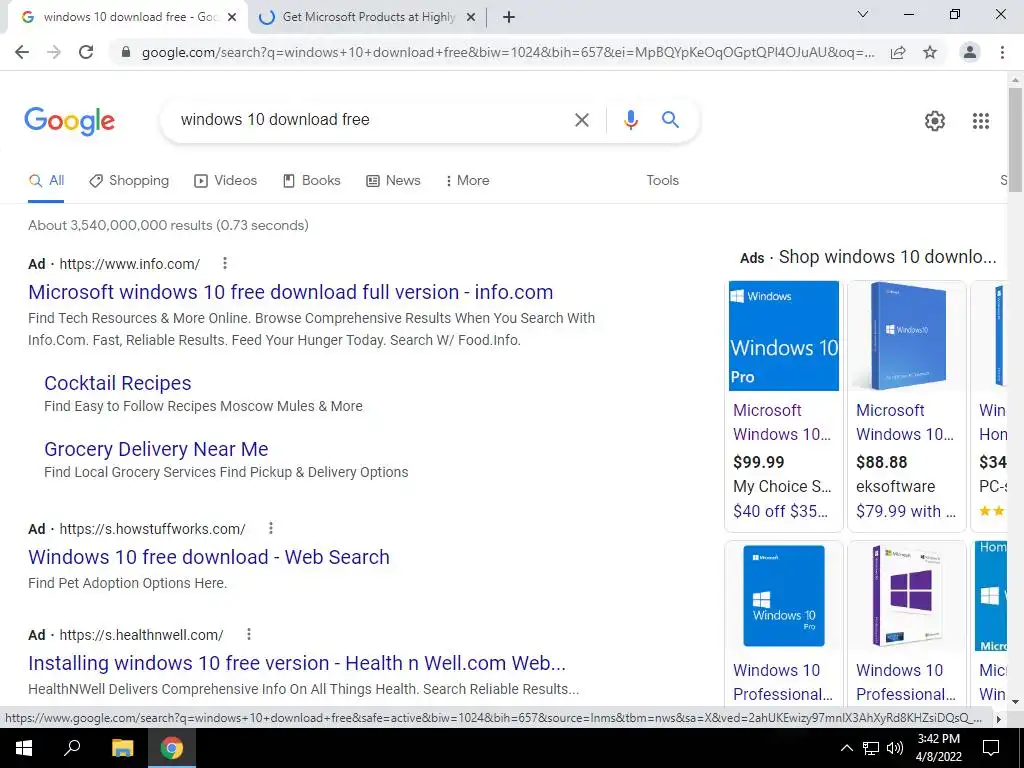This screenshot has width=1024, height=768.
Task: Open Google quick settings gear
Action: [935, 121]
